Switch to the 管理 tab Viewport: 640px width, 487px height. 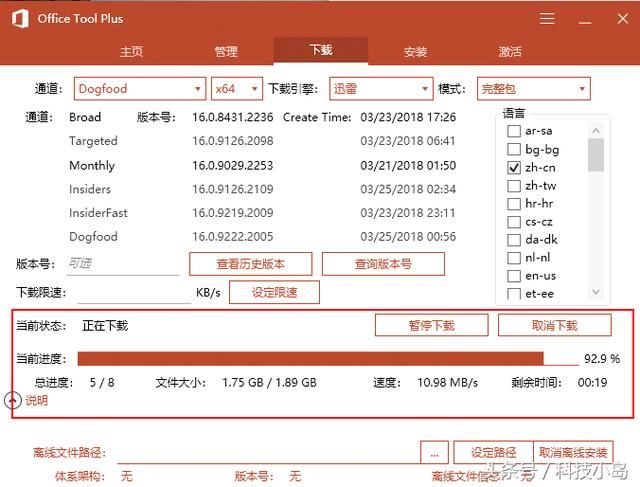(x=226, y=51)
